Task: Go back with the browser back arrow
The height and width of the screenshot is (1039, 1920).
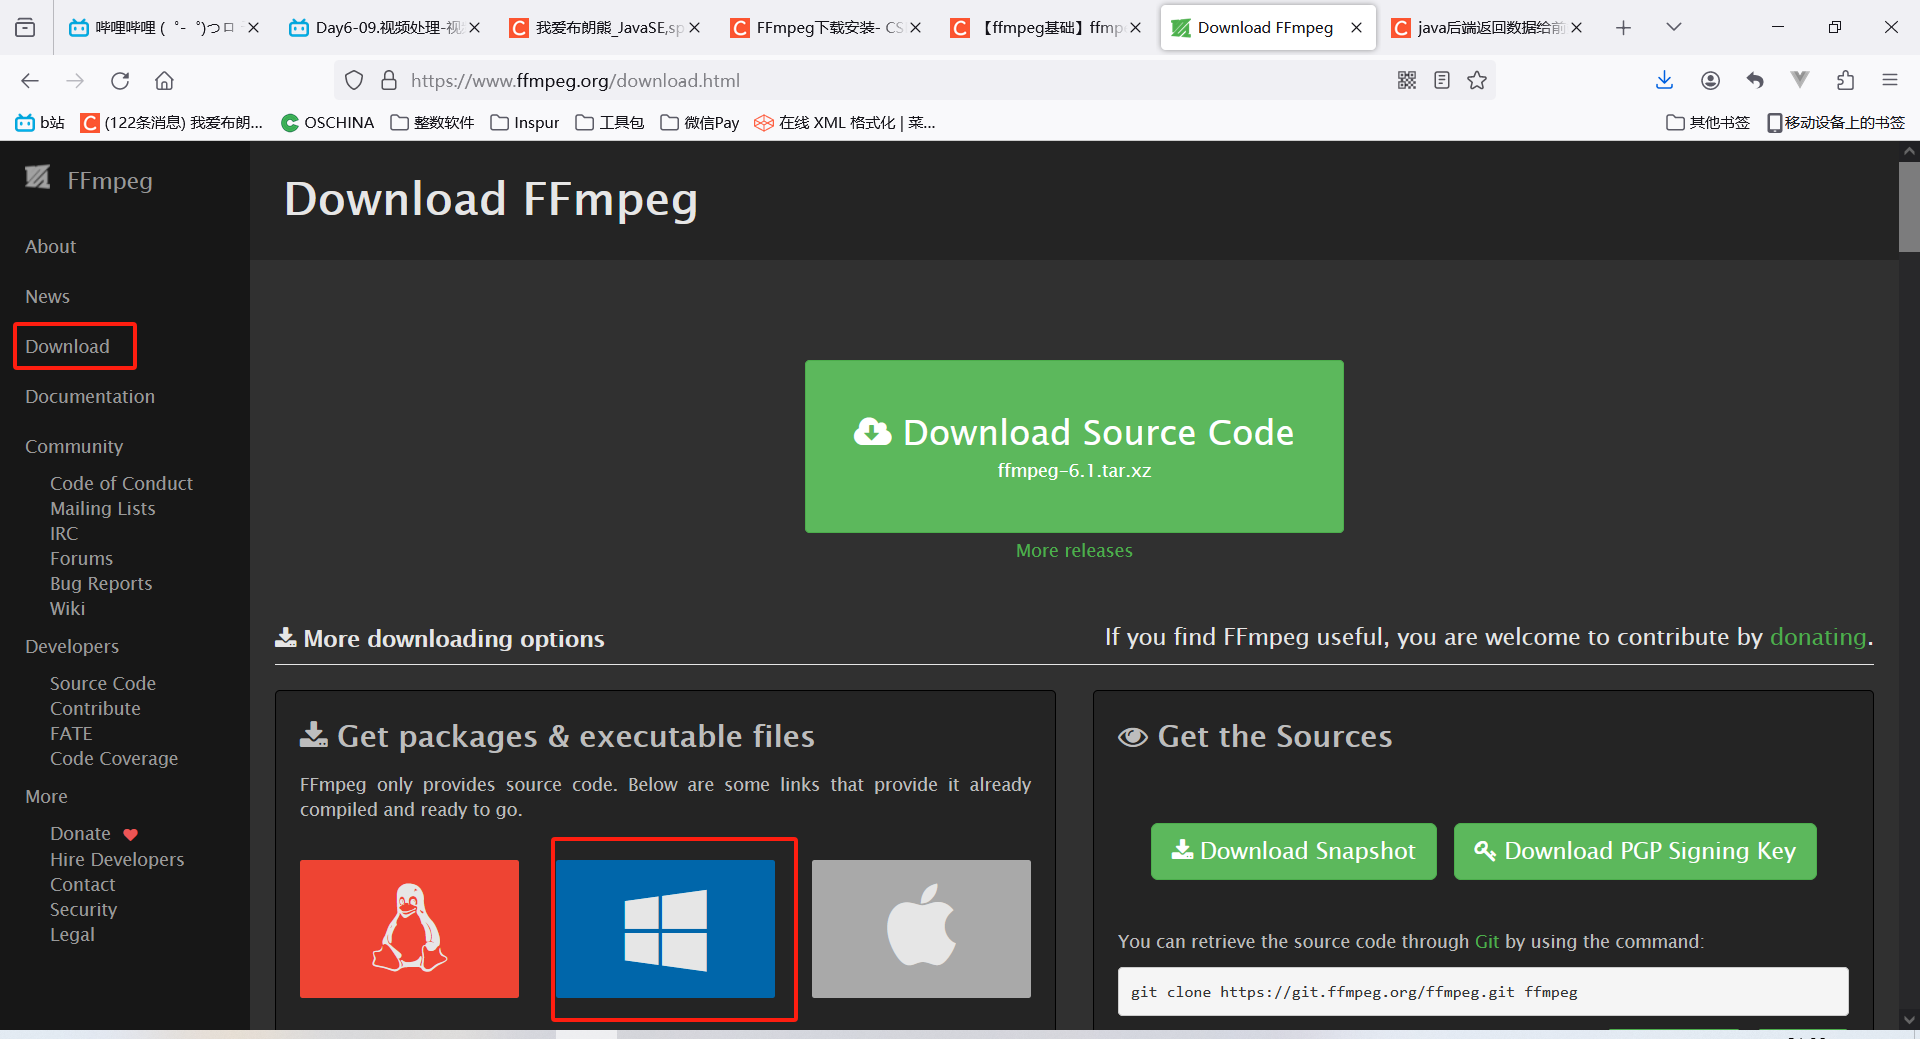Action: tap(30, 81)
